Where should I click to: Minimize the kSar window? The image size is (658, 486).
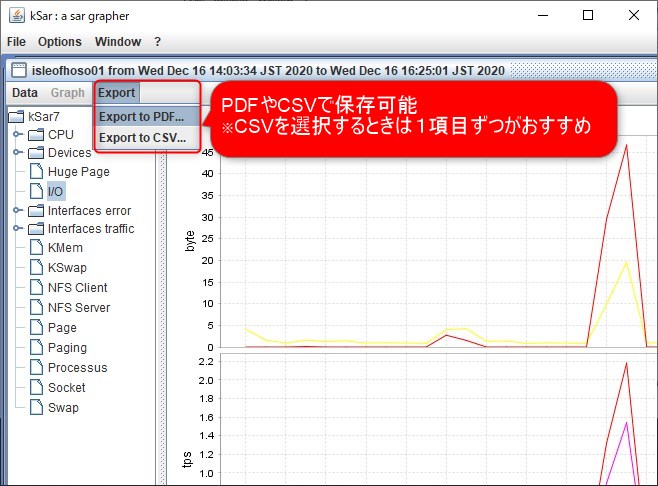543,16
